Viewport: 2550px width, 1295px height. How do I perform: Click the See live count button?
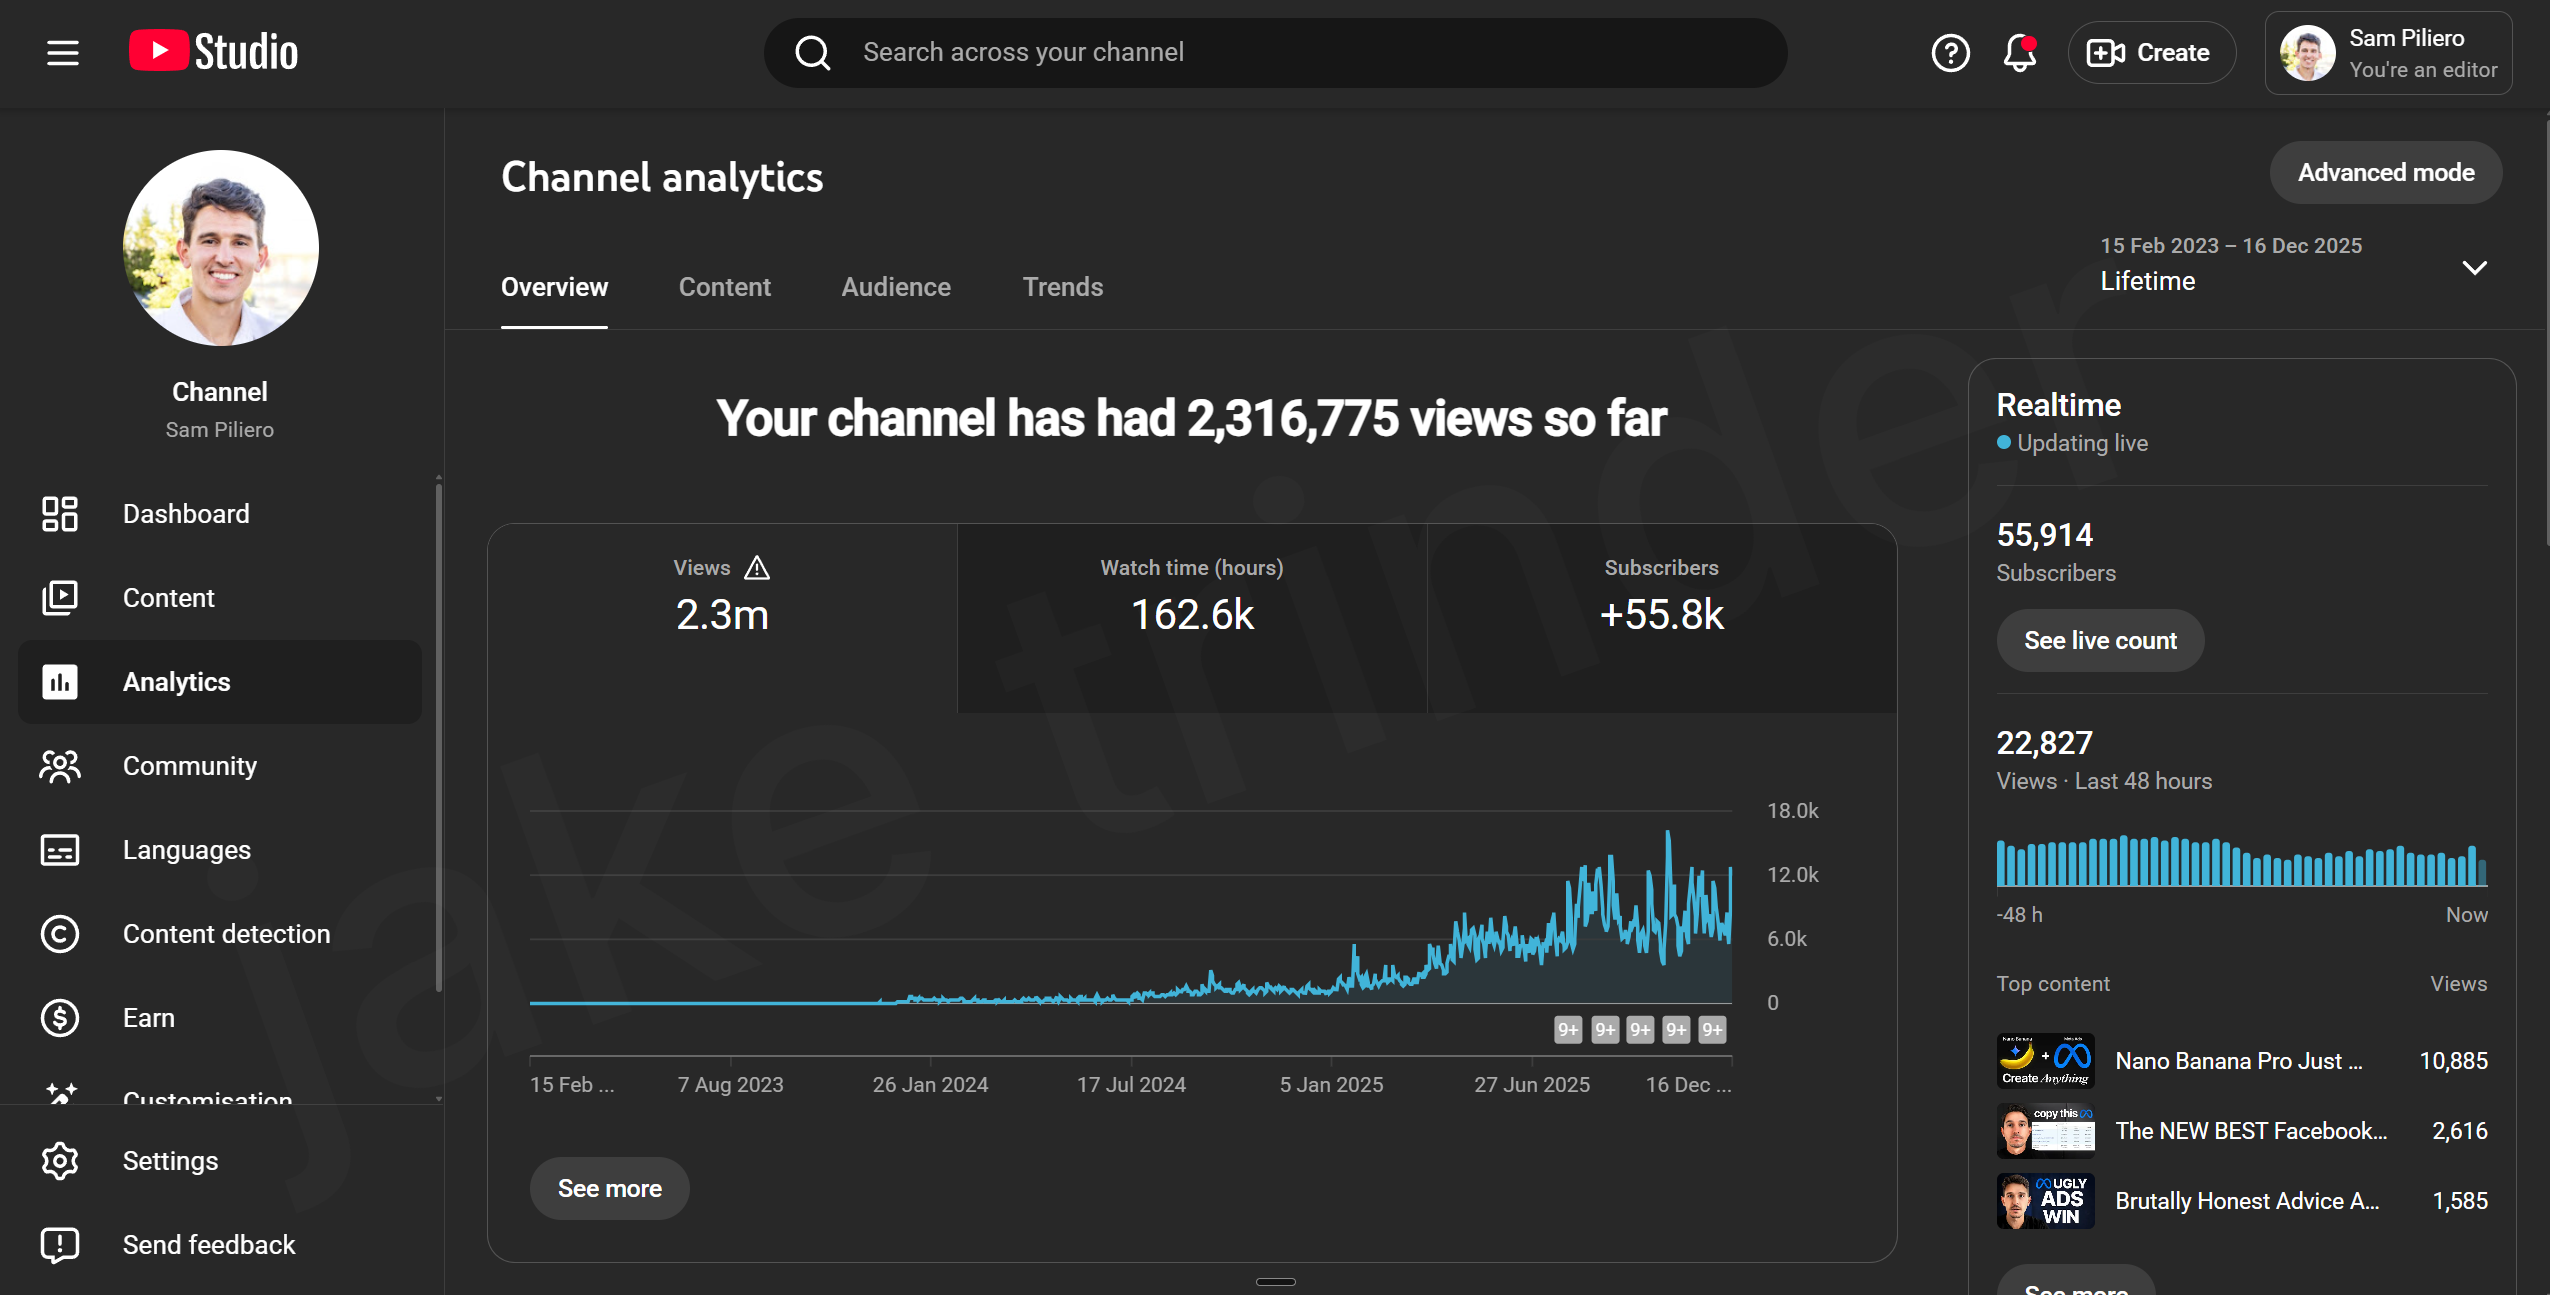(x=2100, y=641)
